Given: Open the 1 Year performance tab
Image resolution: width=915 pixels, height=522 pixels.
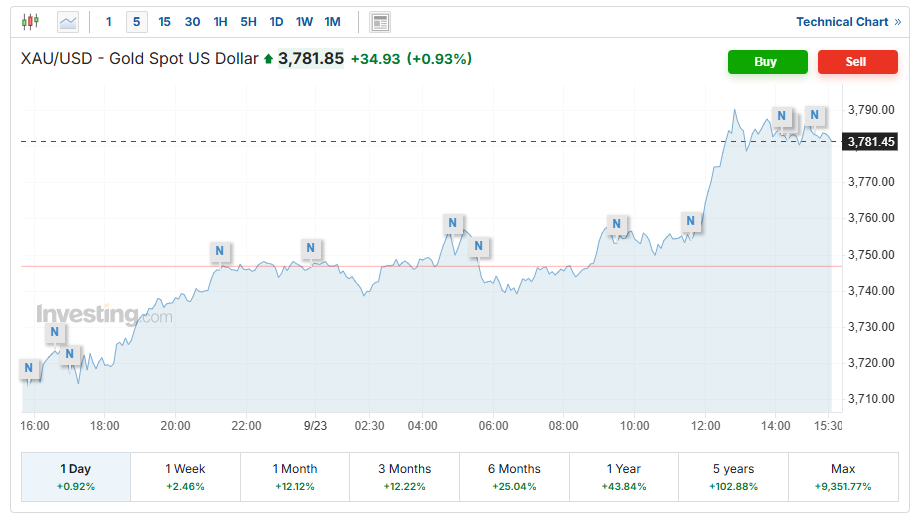Looking at the screenshot, I should (623, 476).
